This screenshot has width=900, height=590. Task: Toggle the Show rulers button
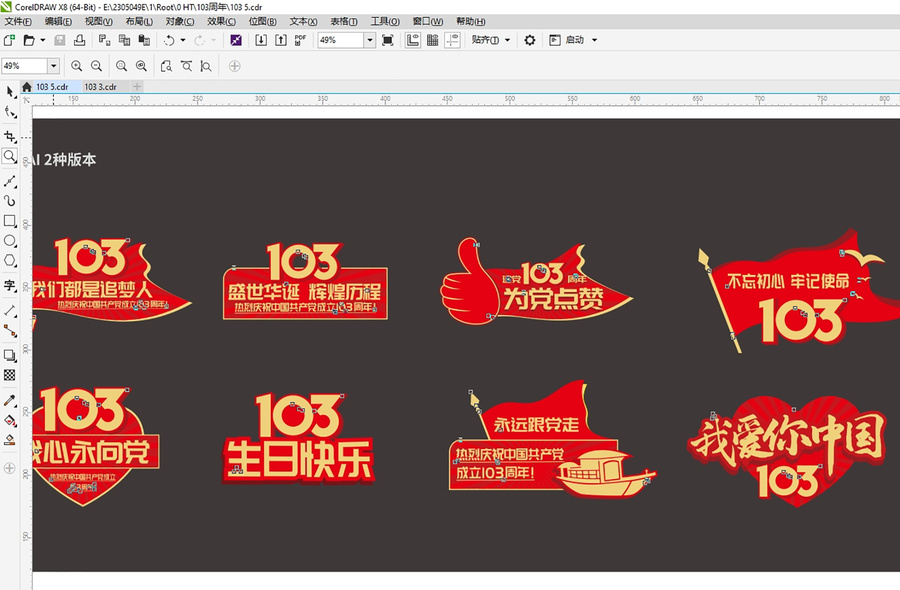[x=413, y=40]
